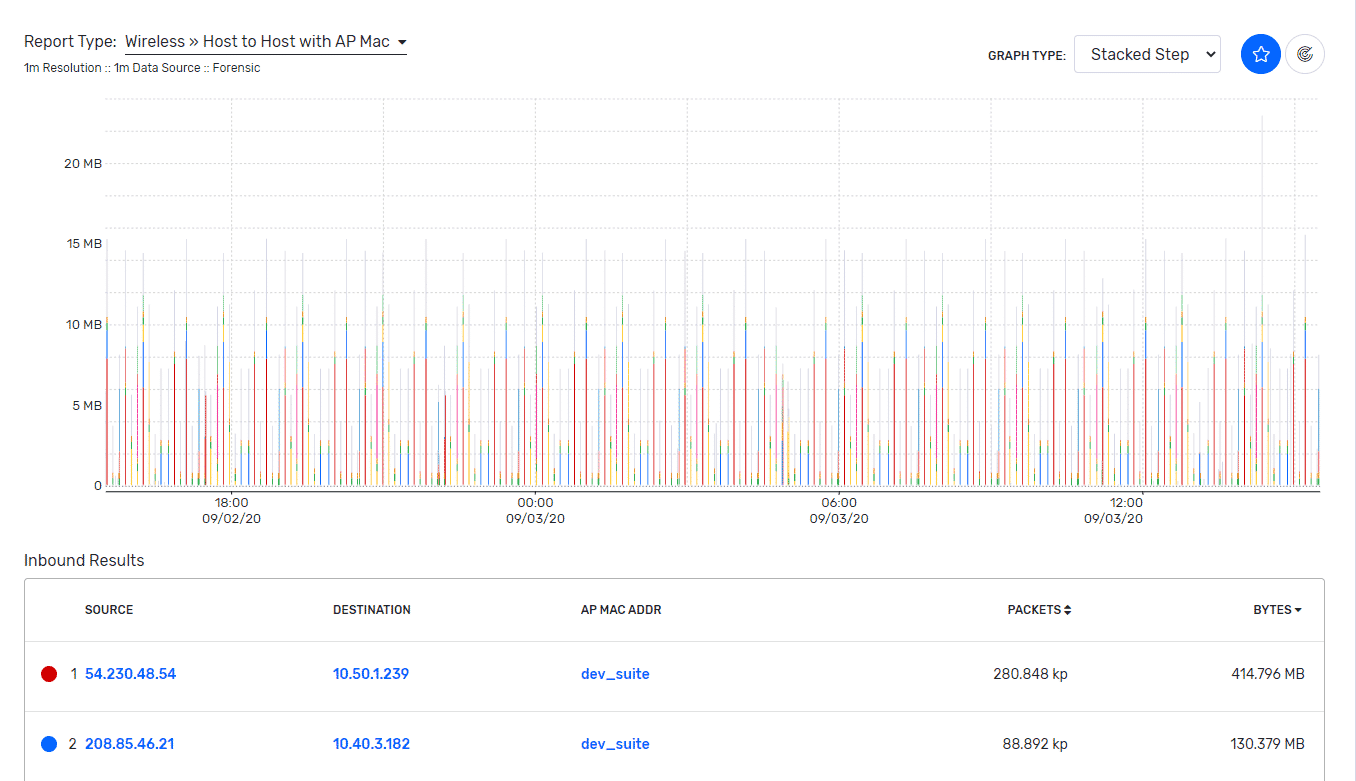The height and width of the screenshot is (781, 1356).
Task: Select the DESTINATION column header
Action: pyautogui.click(x=372, y=609)
